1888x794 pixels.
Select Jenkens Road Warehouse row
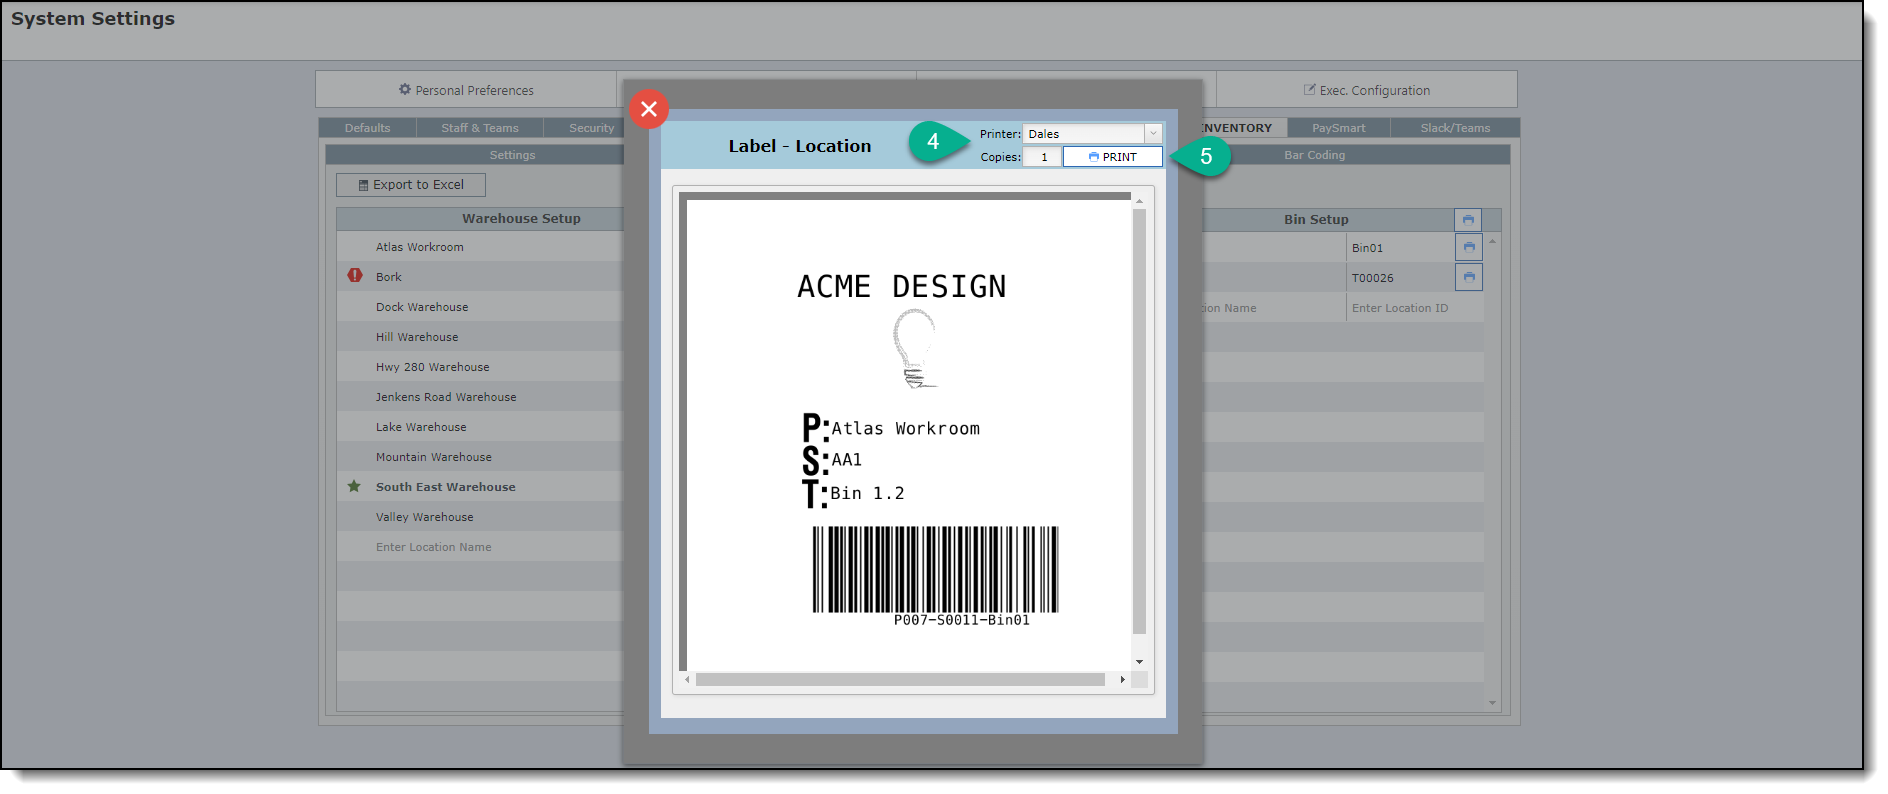pos(480,397)
